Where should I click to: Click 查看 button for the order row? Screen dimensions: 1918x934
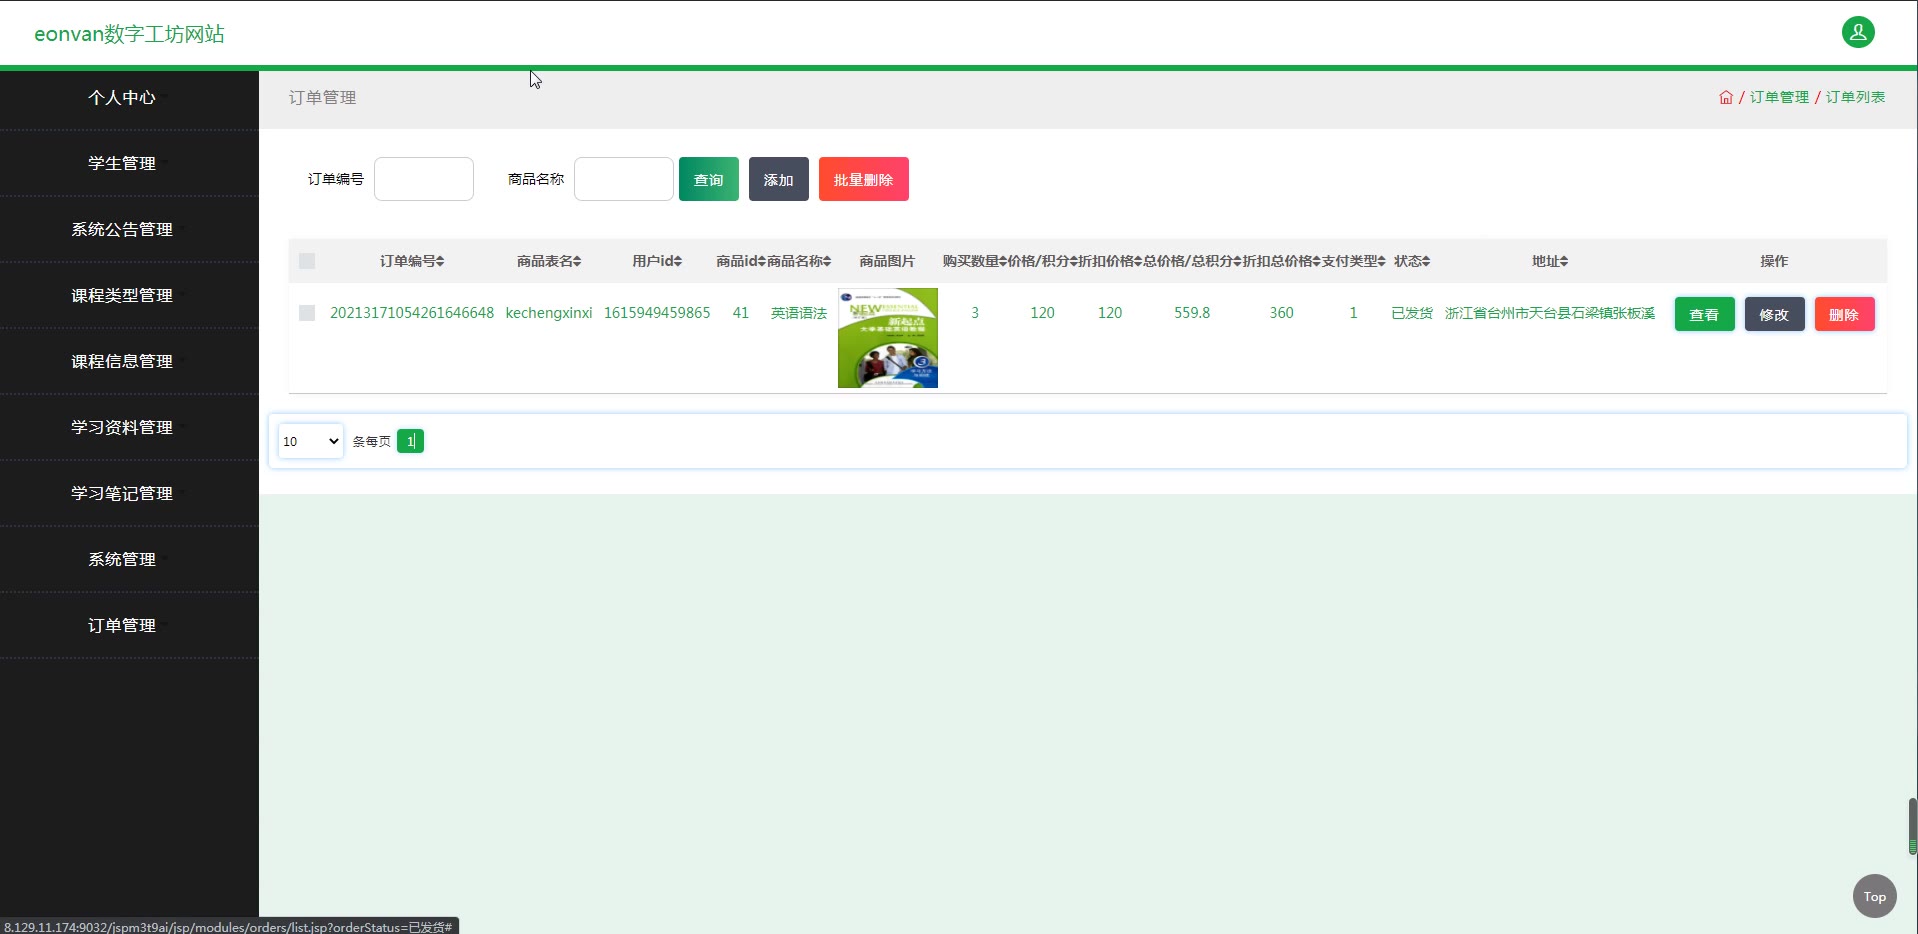[1705, 314]
